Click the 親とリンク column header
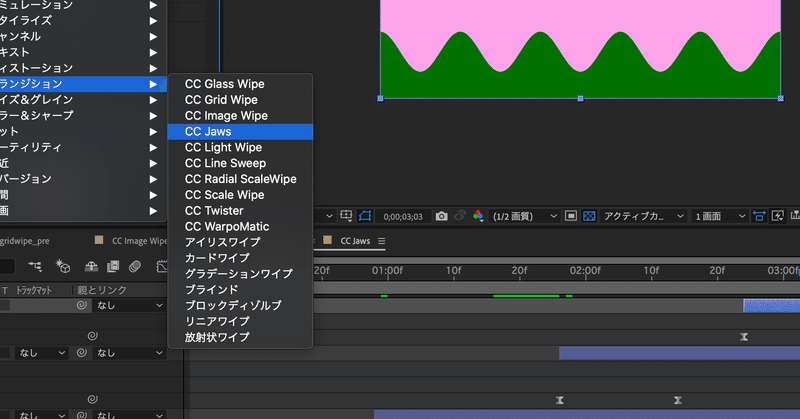800x419 pixels. coord(102,290)
